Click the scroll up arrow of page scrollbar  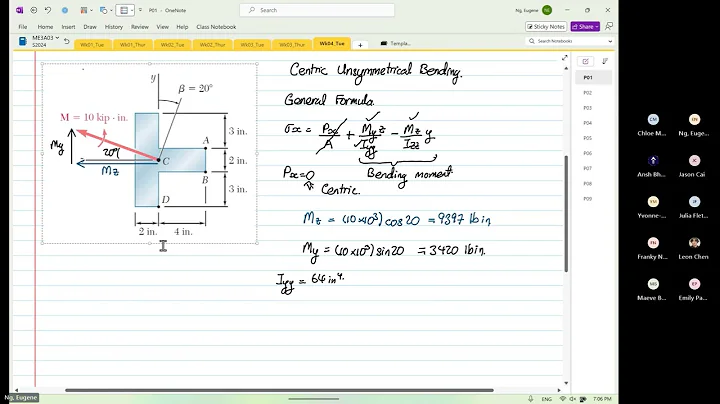(566, 68)
